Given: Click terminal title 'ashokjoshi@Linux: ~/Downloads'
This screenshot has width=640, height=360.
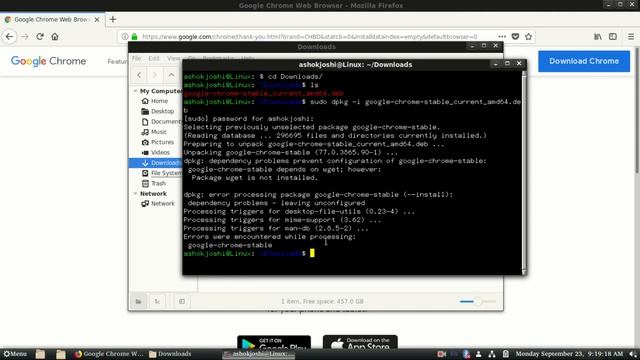Looking at the screenshot, I should click(x=355, y=64).
